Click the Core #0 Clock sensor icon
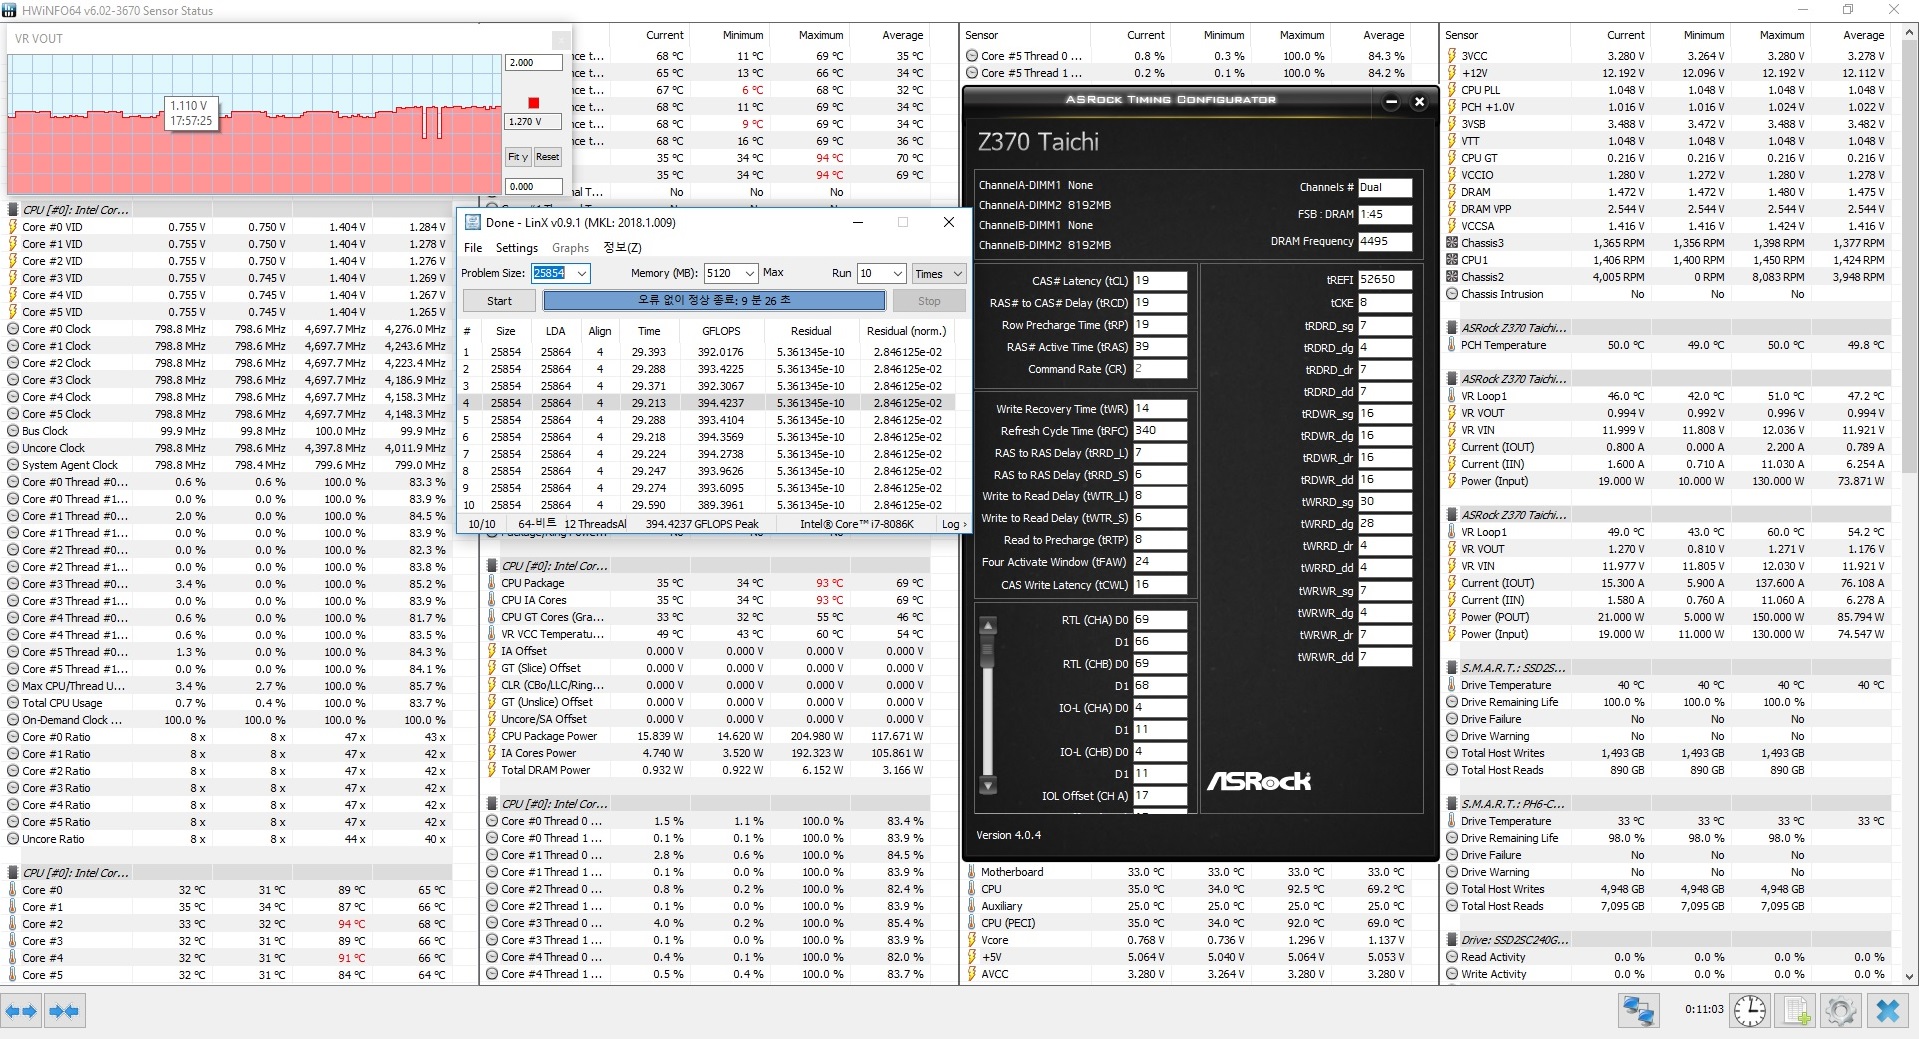Viewport: 1919px width, 1039px height. (x=14, y=329)
